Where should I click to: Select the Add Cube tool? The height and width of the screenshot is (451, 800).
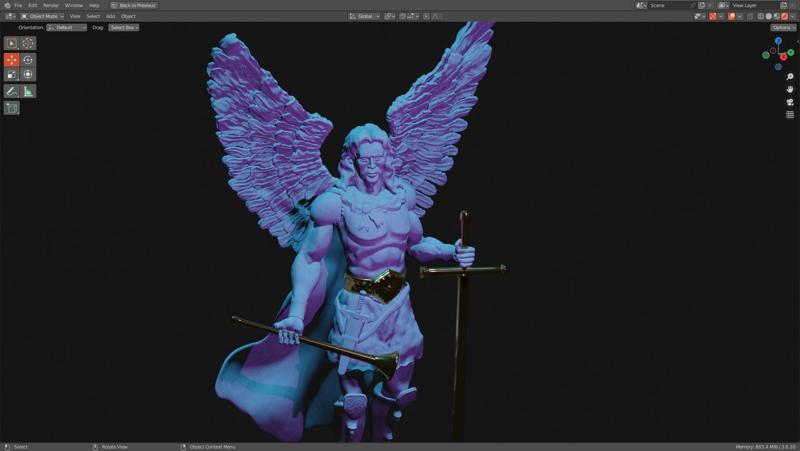(x=12, y=108)
